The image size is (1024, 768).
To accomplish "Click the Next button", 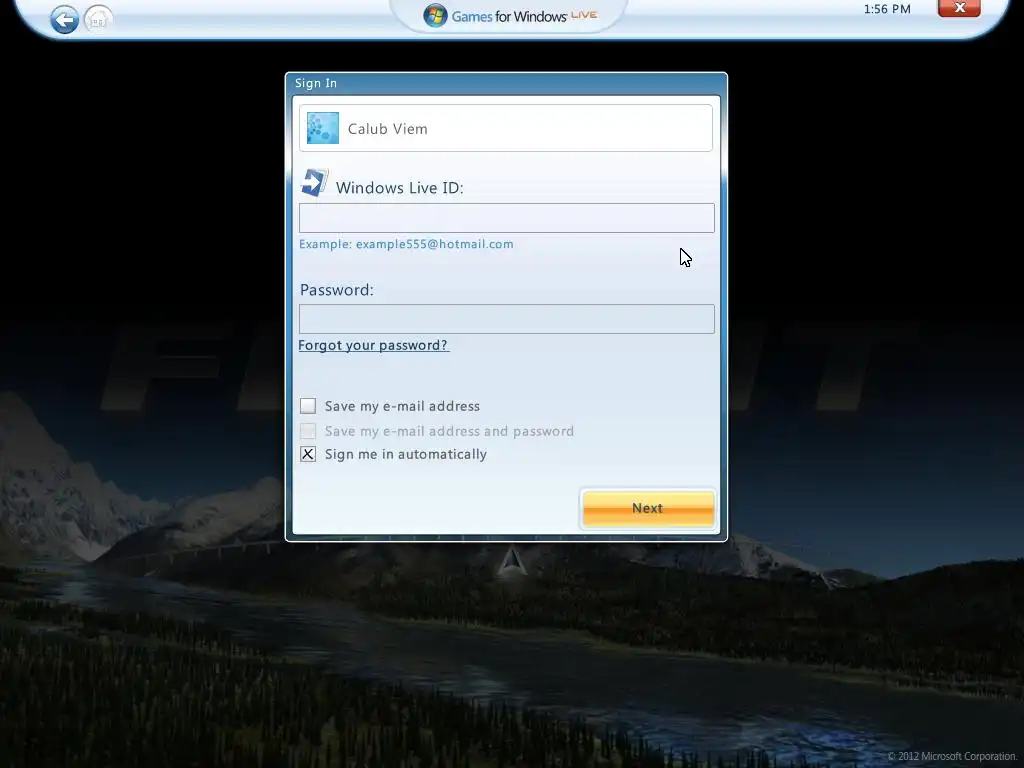I will (x=648, y=508).
